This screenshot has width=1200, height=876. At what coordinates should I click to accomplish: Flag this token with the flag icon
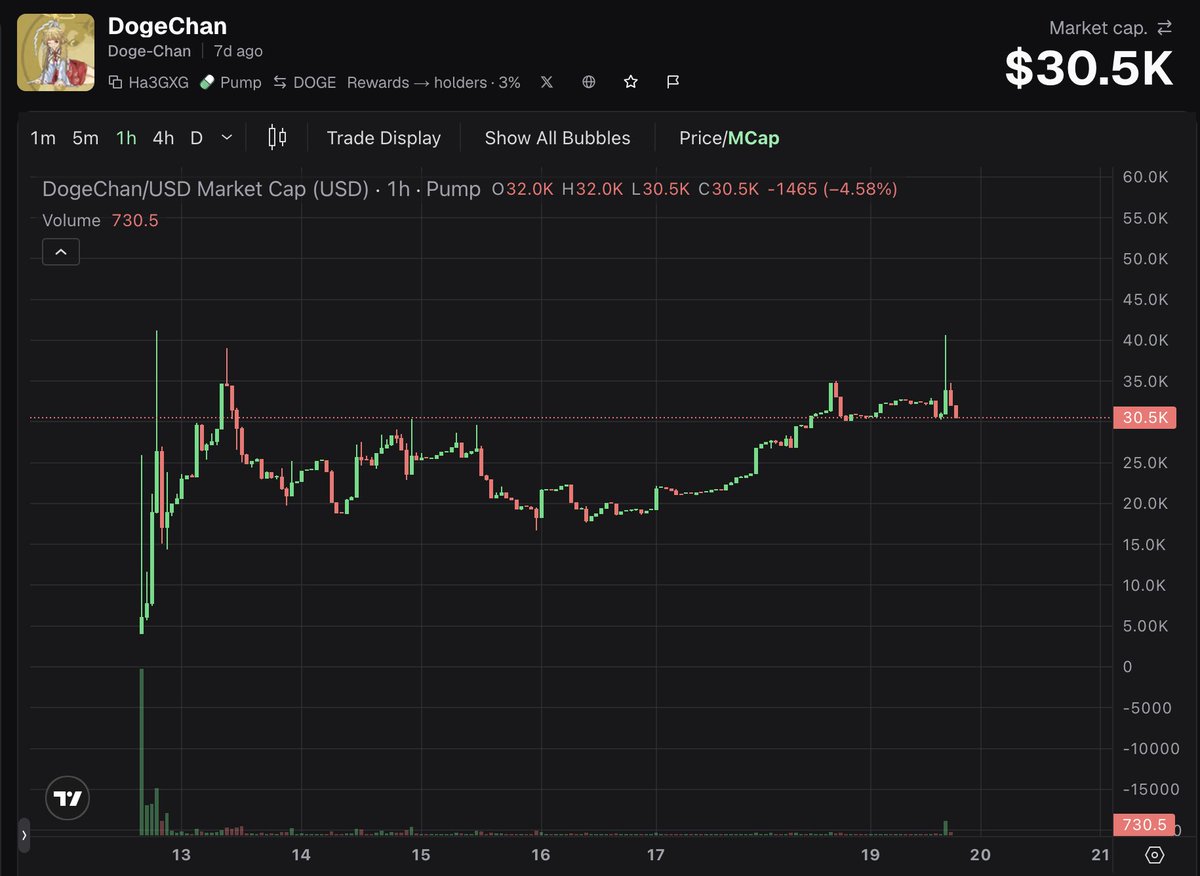(x=673, y=82)
